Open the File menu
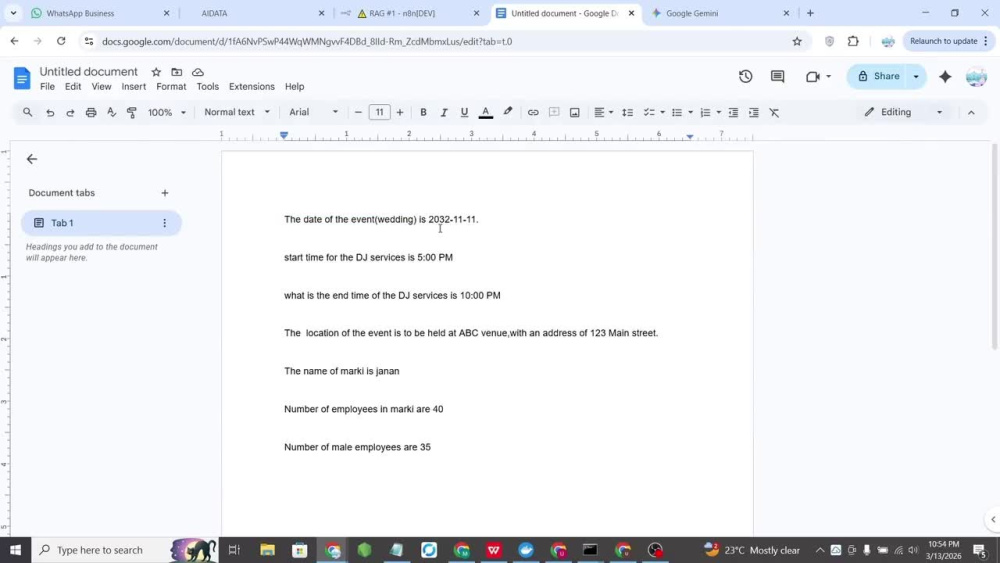1000x563 pixels. [47, 87]
